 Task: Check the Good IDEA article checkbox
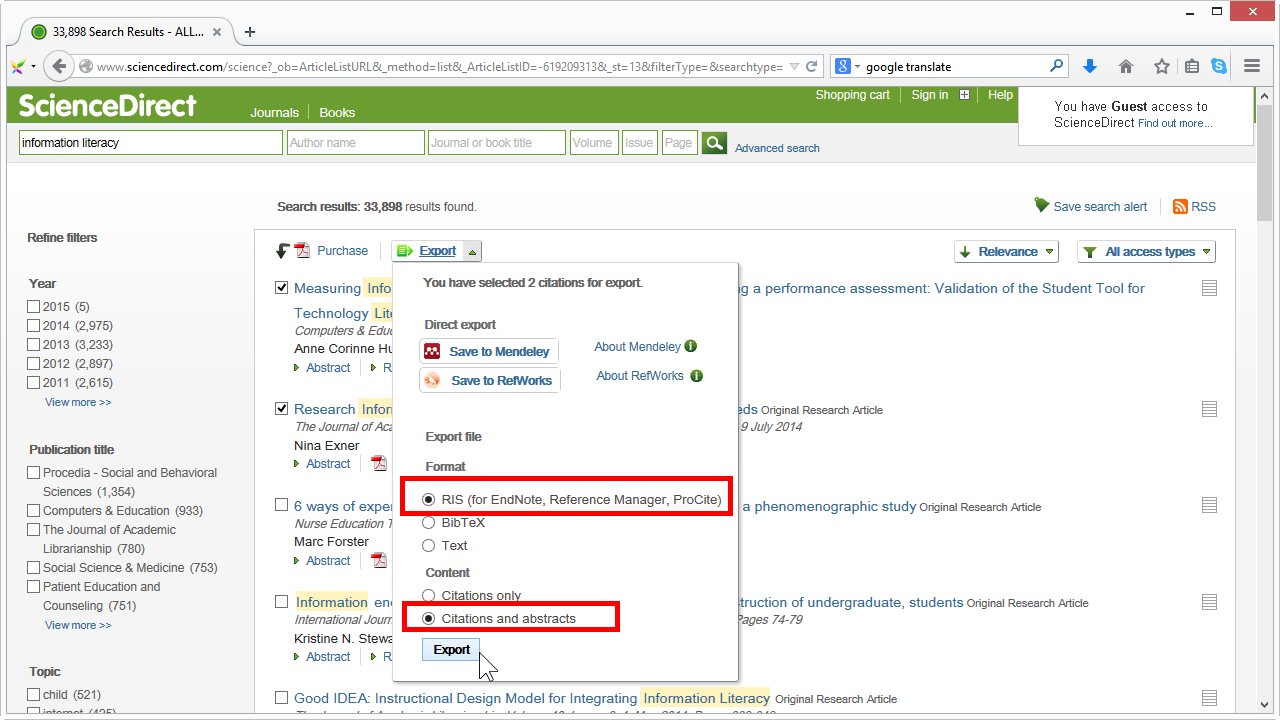coord(282,698)
